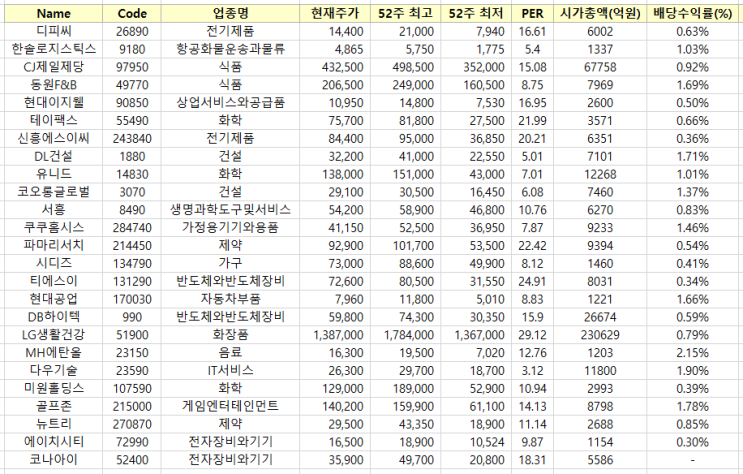Select the 게임엔터테인먼트 industry cell
The image size is (743, 474).
point(230,406)
